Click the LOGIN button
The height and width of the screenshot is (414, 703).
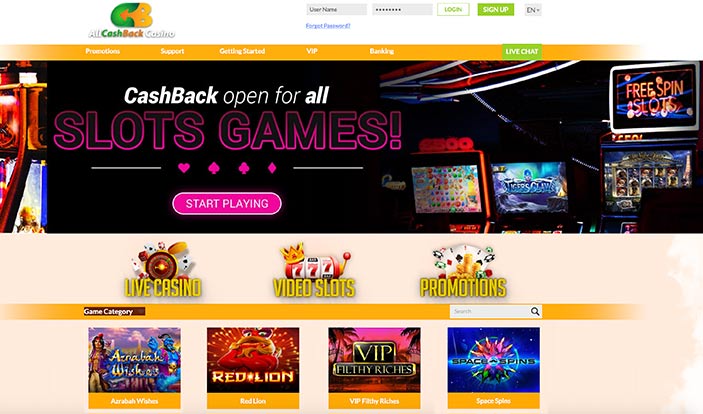pyautogui.click(x=453, y=9)
